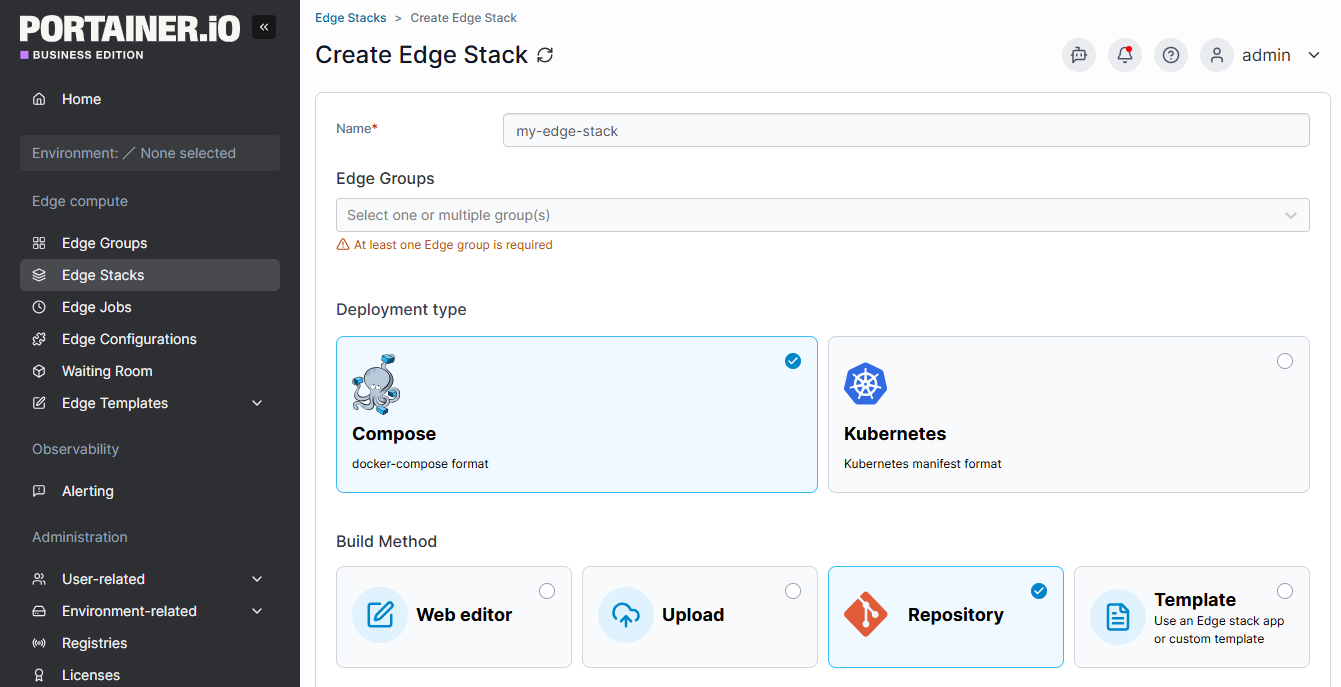The height and width of the screenshot is (687, 1341).
Task: Open the Edge Groups selection dropdown
Action: coord(822,215)
